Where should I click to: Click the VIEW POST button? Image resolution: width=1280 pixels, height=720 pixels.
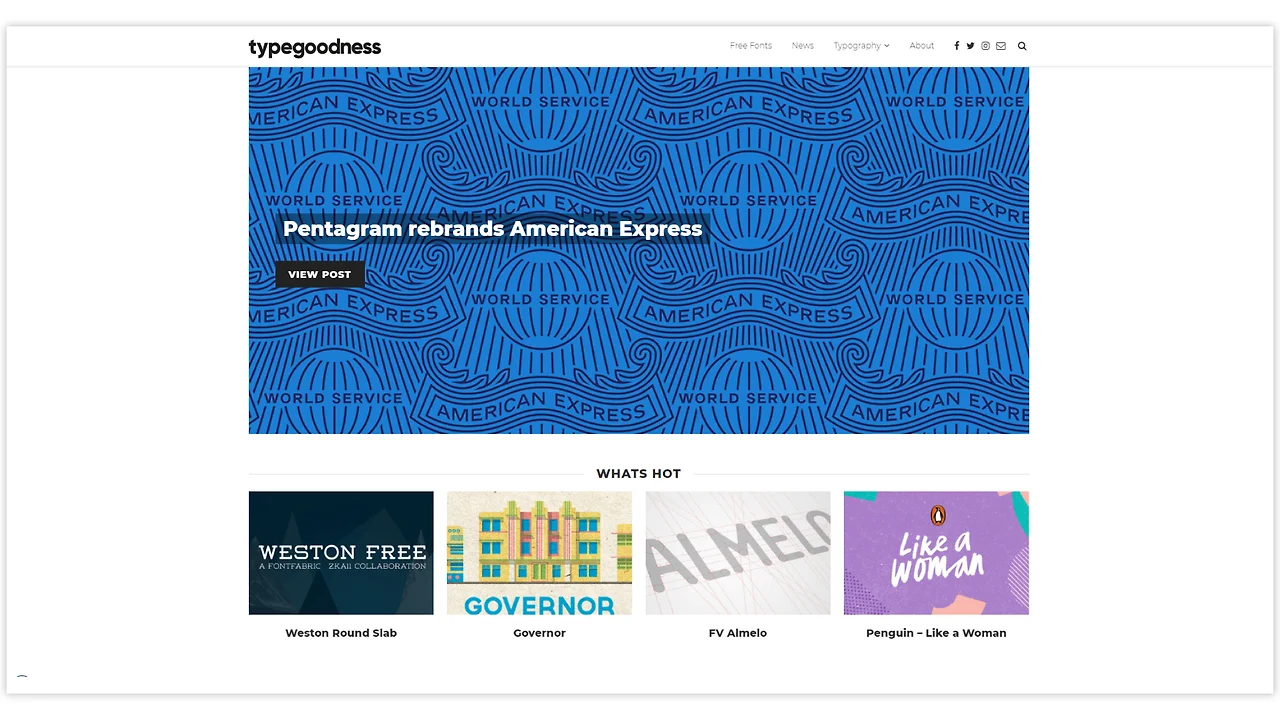point(320,274)
